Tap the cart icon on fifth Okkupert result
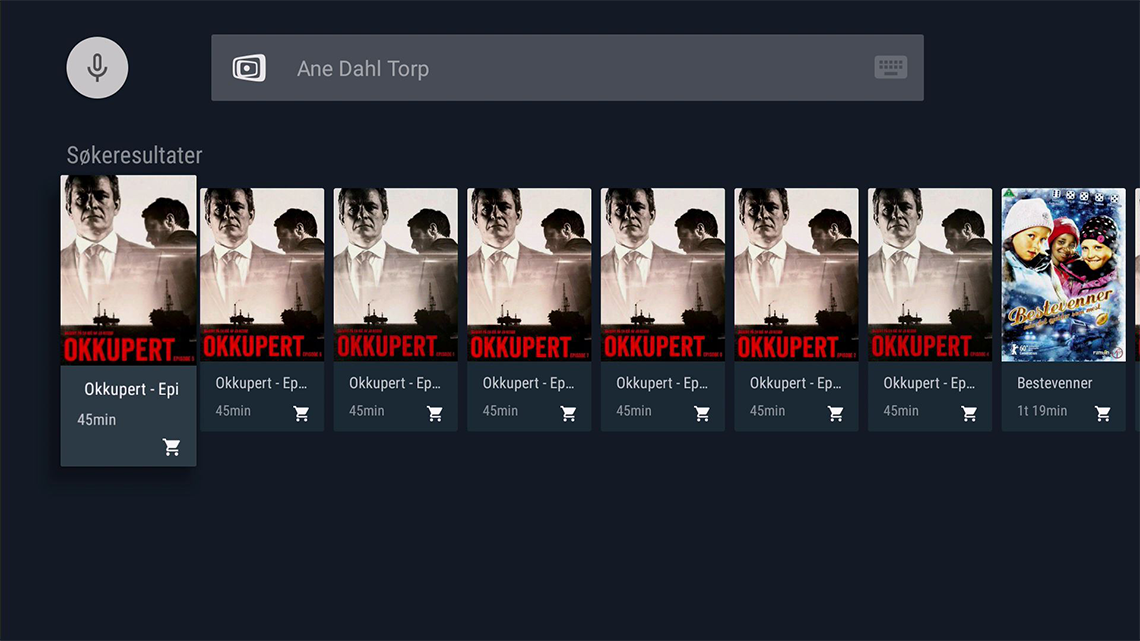 click(702, 413)
